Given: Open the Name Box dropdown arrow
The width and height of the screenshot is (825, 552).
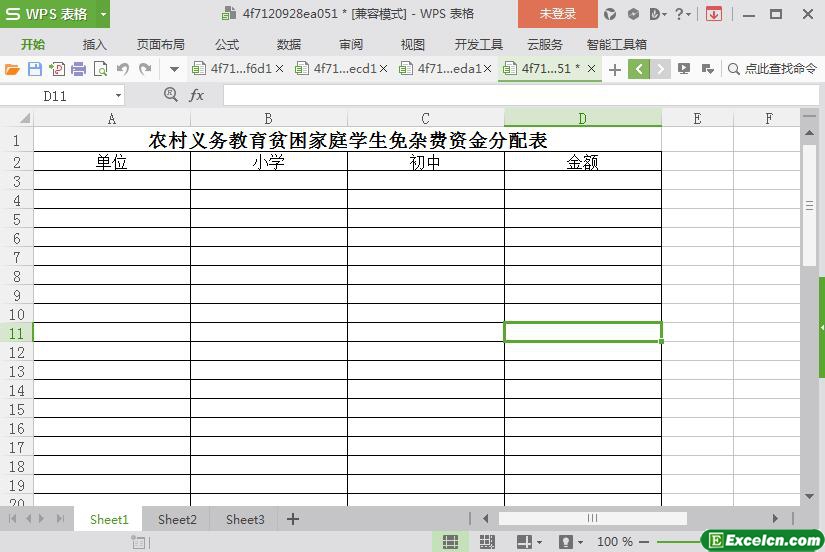Looking at the screenshot, I should click(x=118, y=96).
